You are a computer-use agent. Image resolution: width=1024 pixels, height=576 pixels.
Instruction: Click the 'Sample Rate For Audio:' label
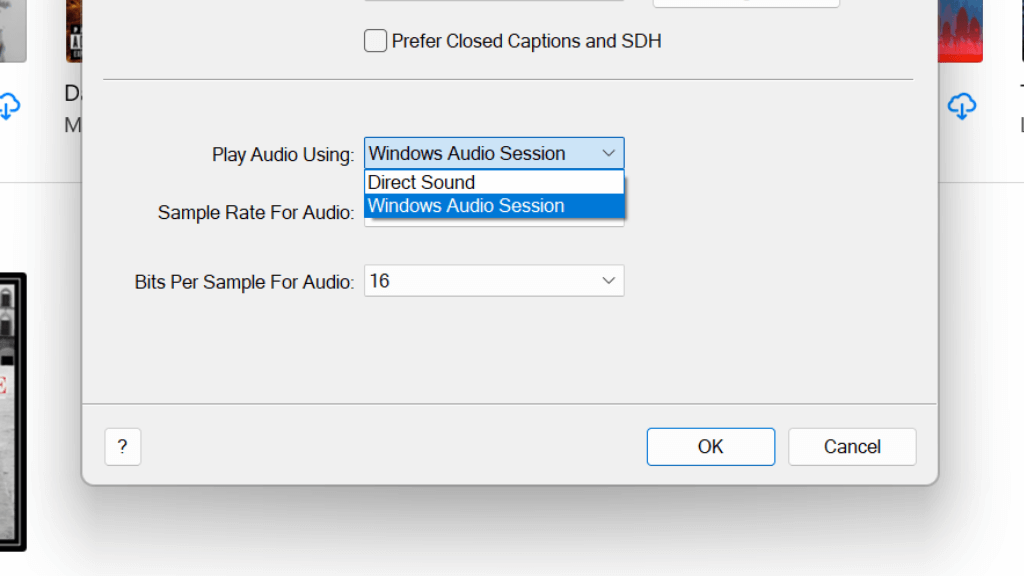coord(256,213)
